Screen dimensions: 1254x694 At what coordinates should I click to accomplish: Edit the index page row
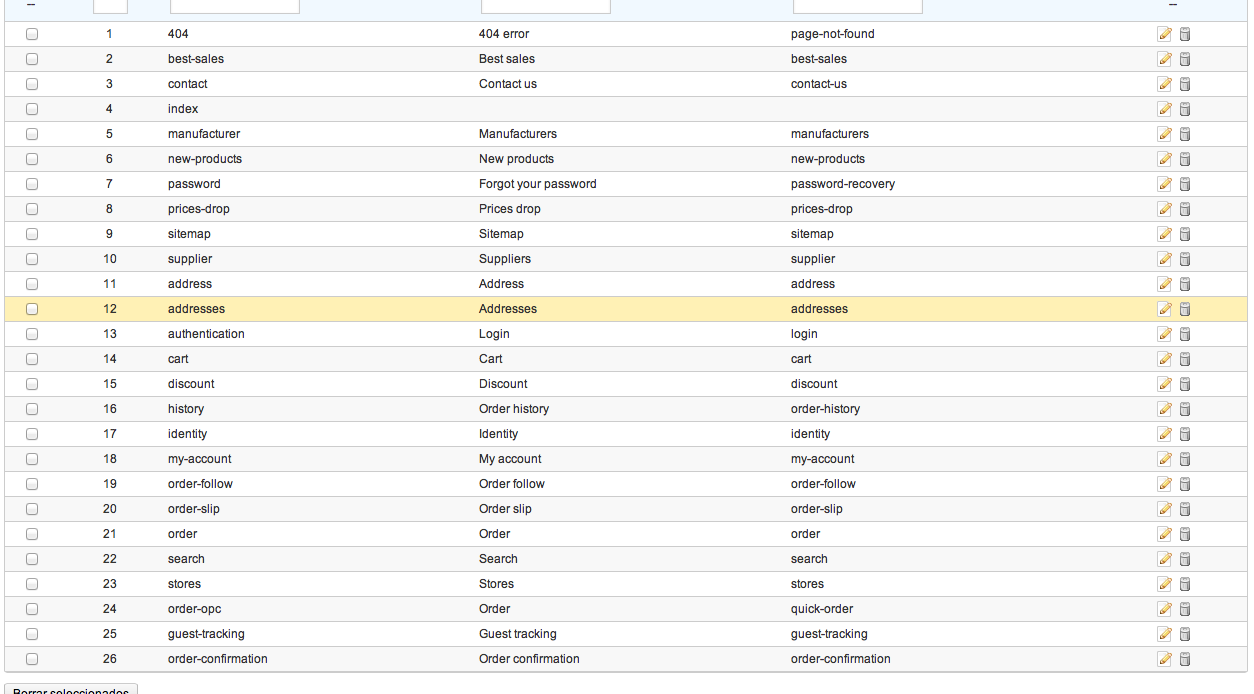click(1164, 109)
